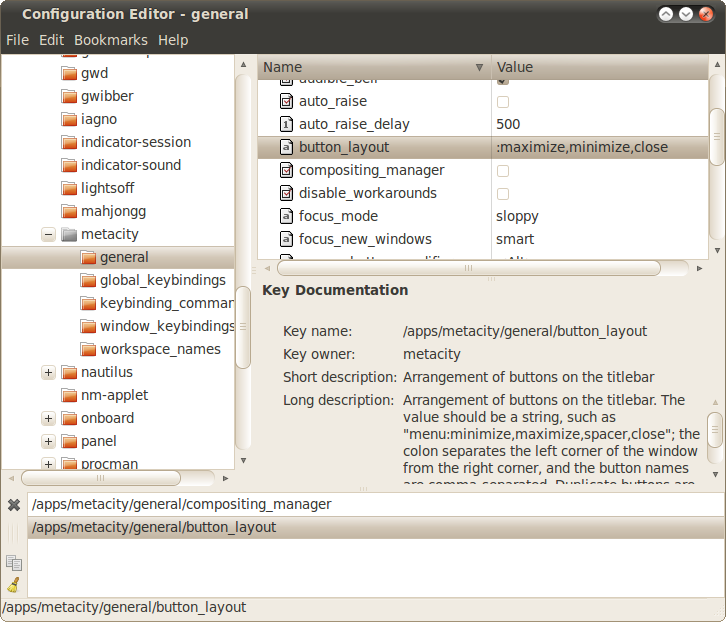726x622 pixels.
Task: Click the key list scroll-right arrow
Action: point(699,268)
